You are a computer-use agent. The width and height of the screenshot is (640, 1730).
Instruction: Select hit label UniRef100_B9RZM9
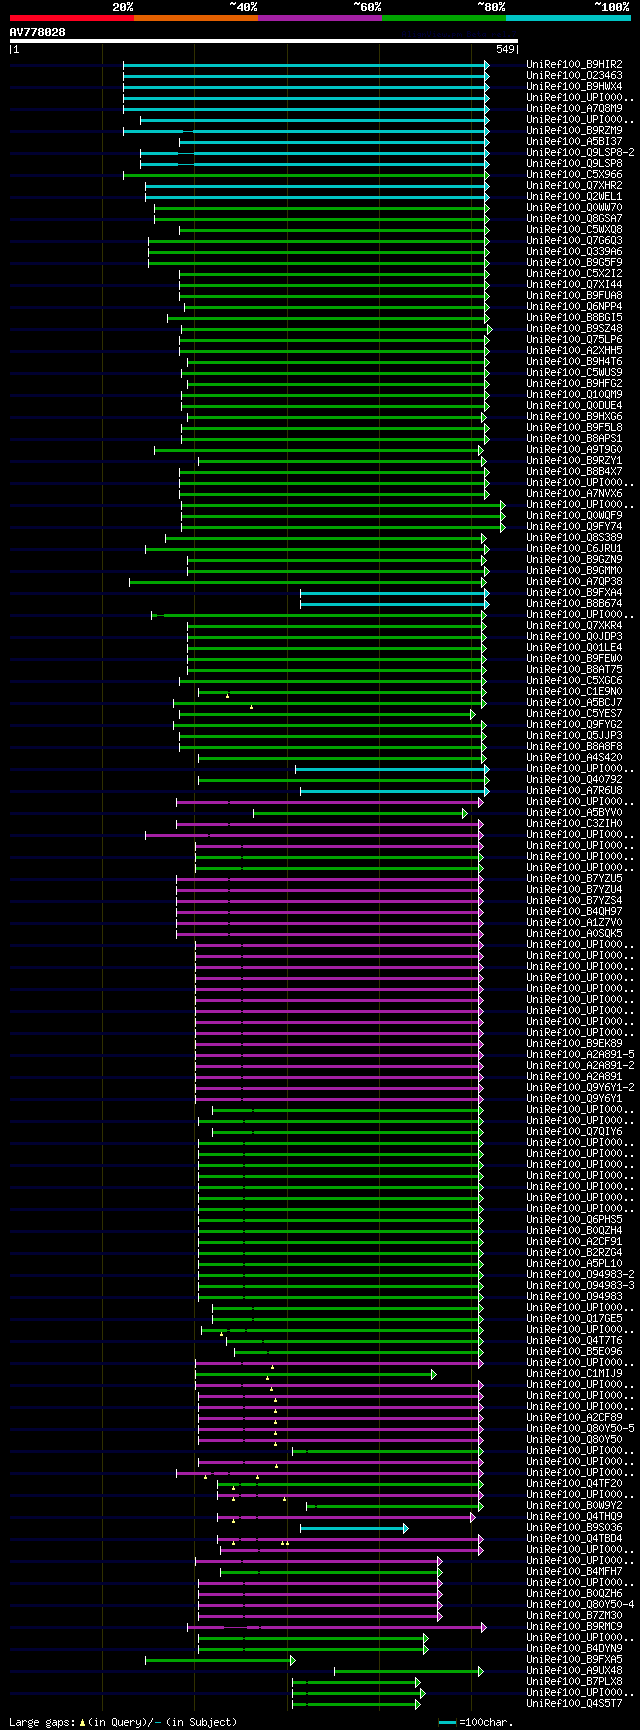pos(574,131)
